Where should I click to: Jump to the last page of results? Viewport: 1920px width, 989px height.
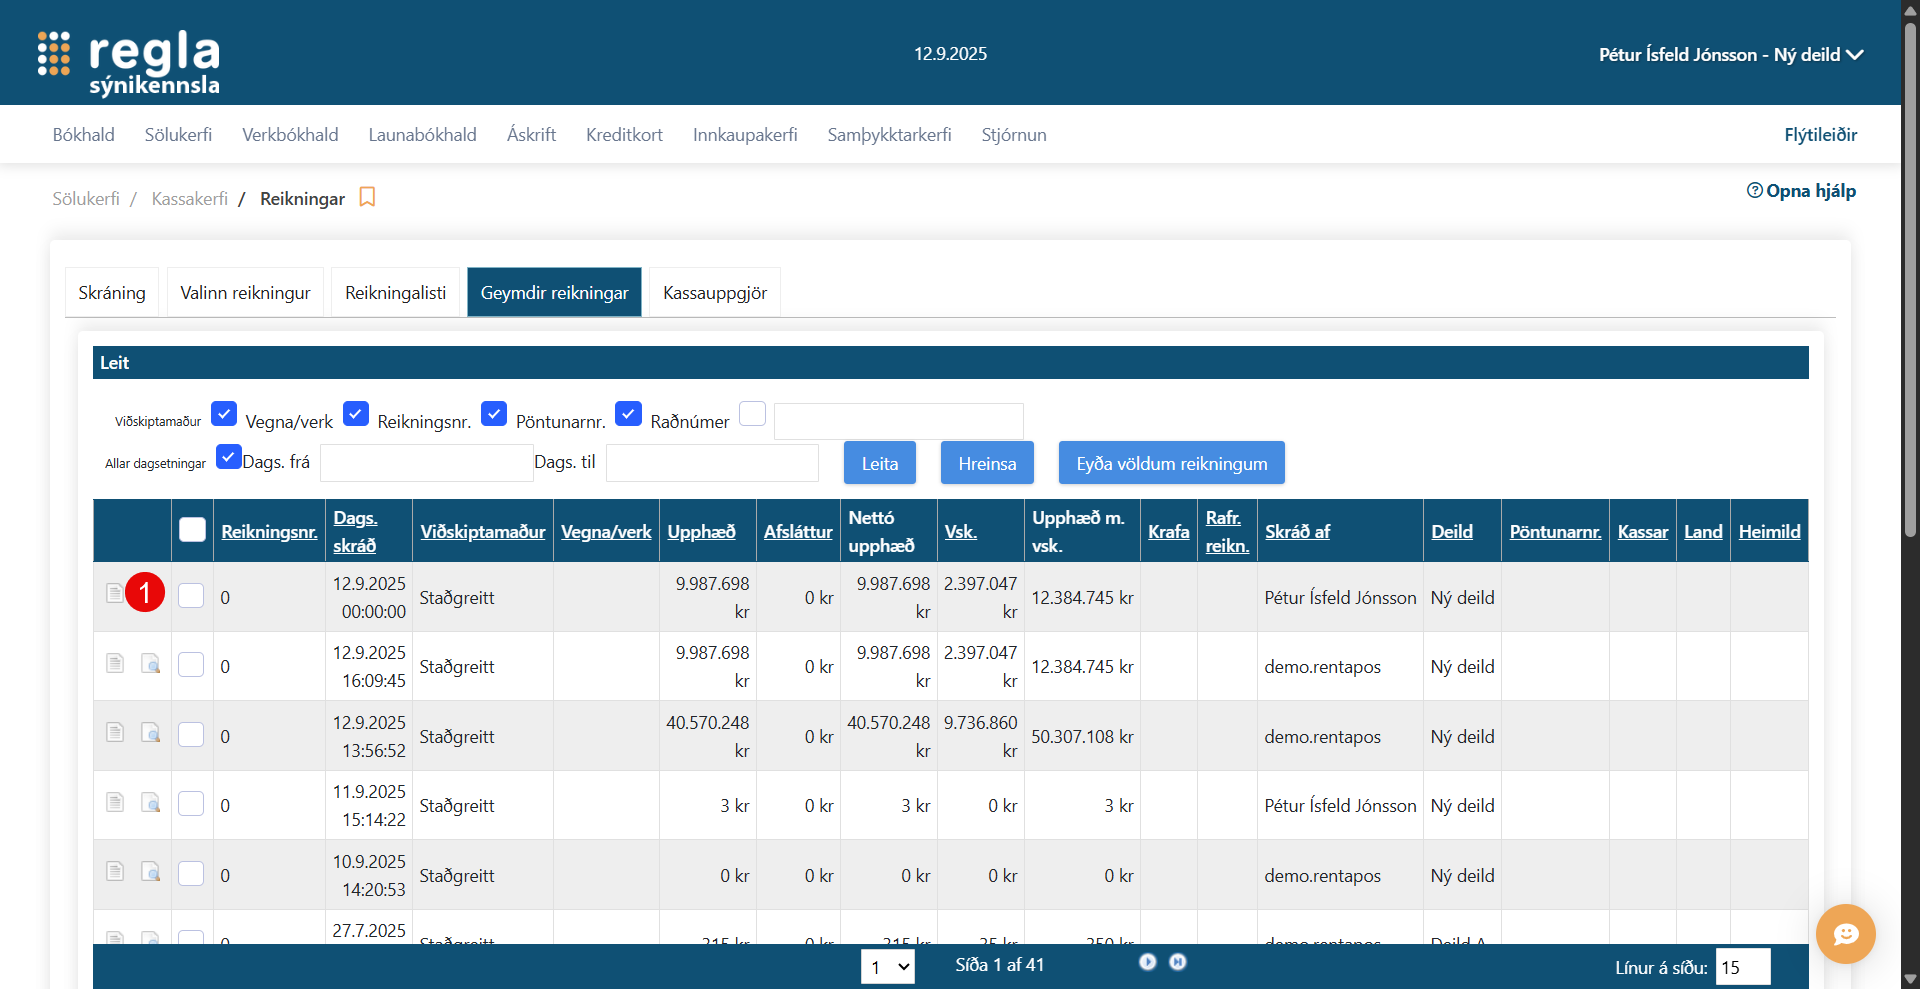click(1178, 962)
